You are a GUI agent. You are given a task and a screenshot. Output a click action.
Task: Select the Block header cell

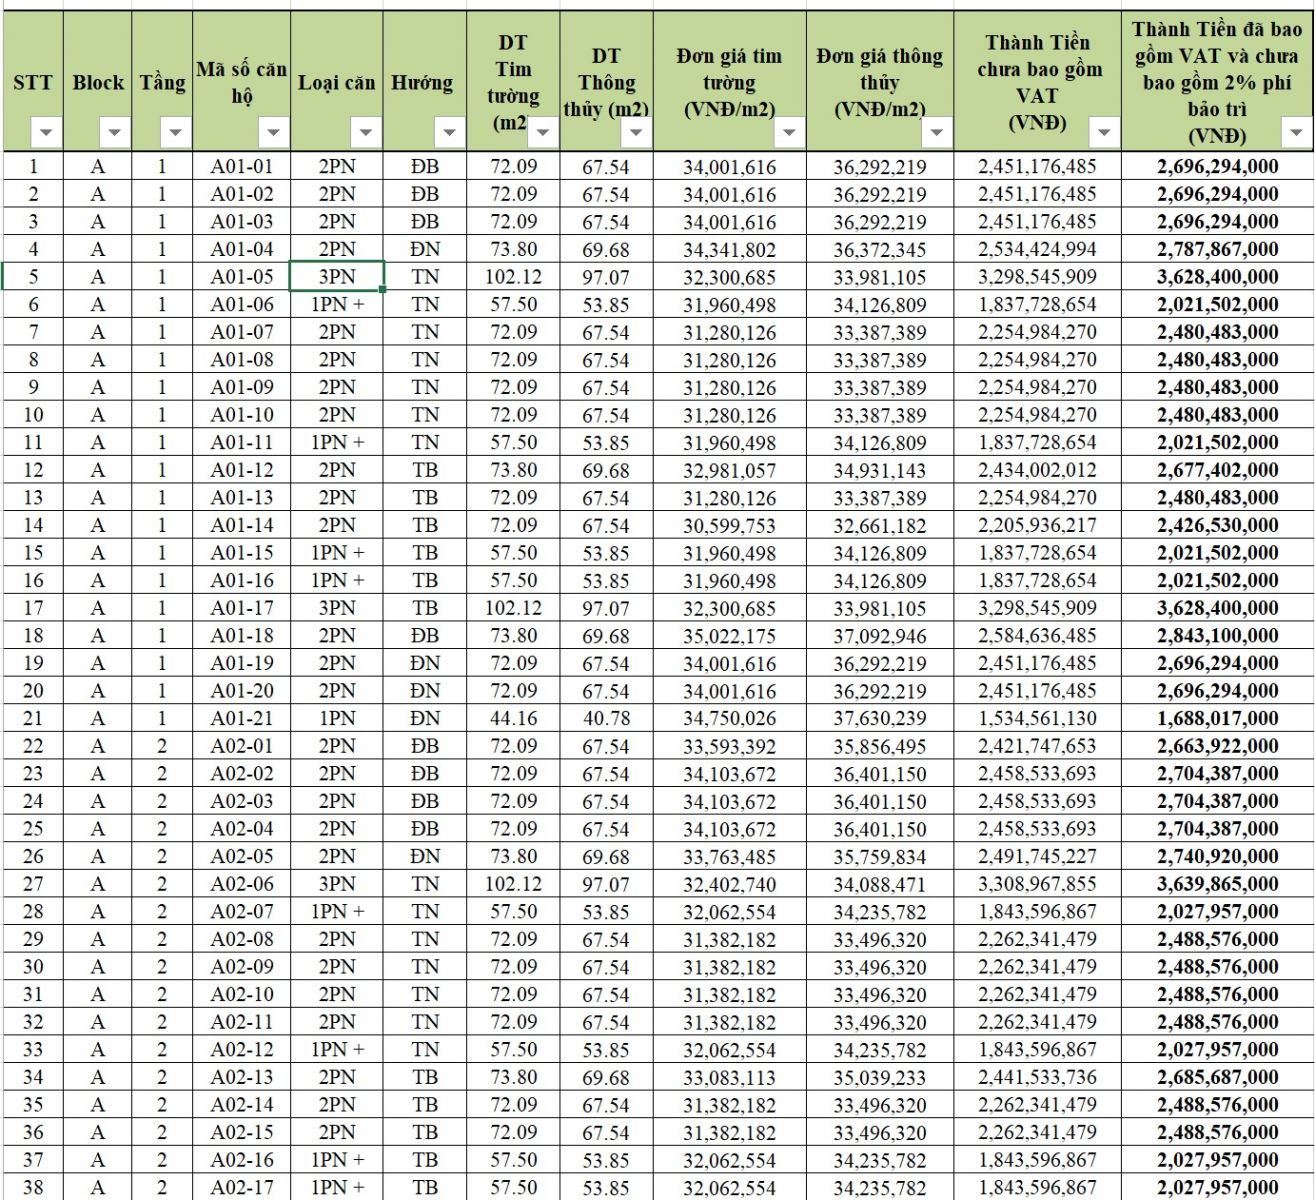pyautogui.click(x=97, y=82)
